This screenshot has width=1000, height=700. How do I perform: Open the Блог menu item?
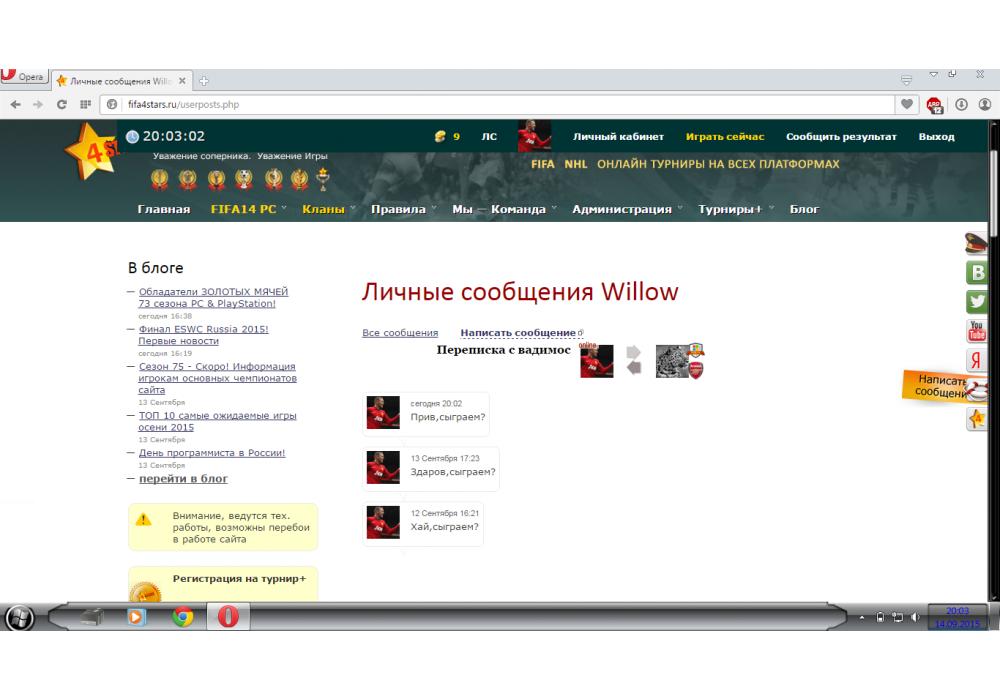tap(804, 209)
